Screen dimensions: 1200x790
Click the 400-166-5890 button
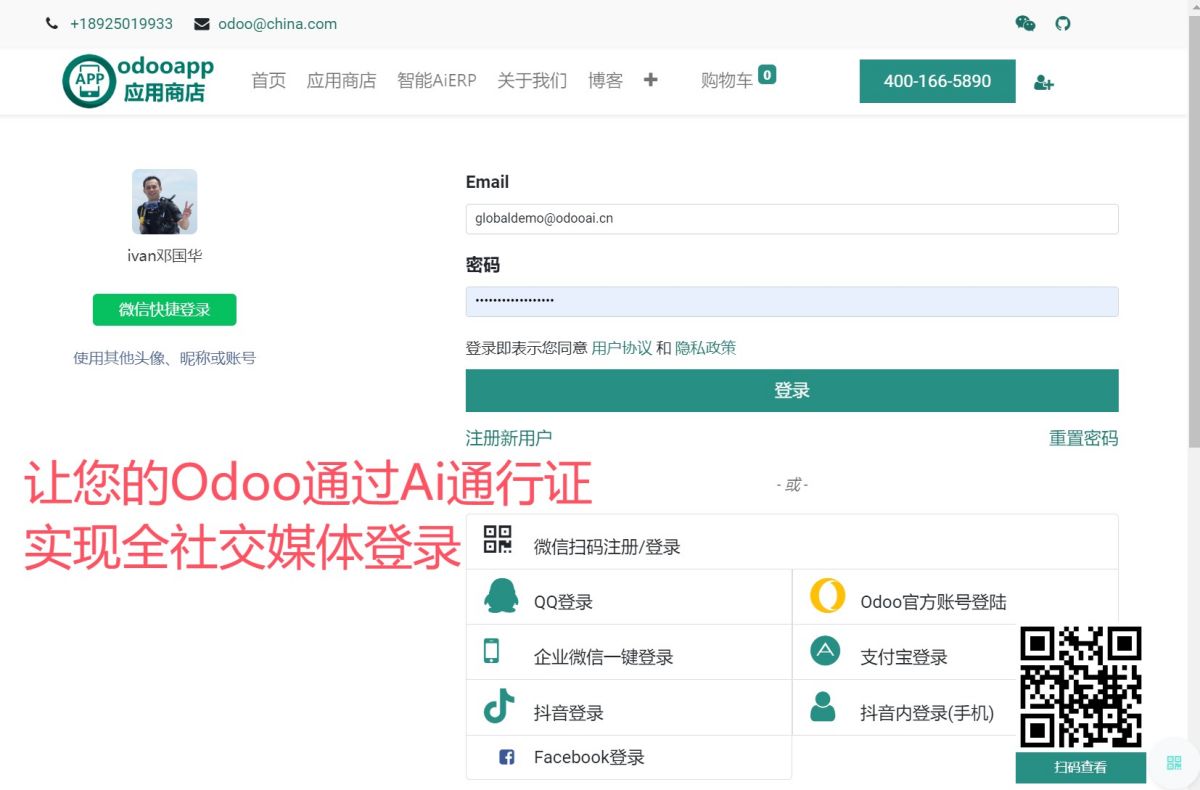tap(937, 81)
